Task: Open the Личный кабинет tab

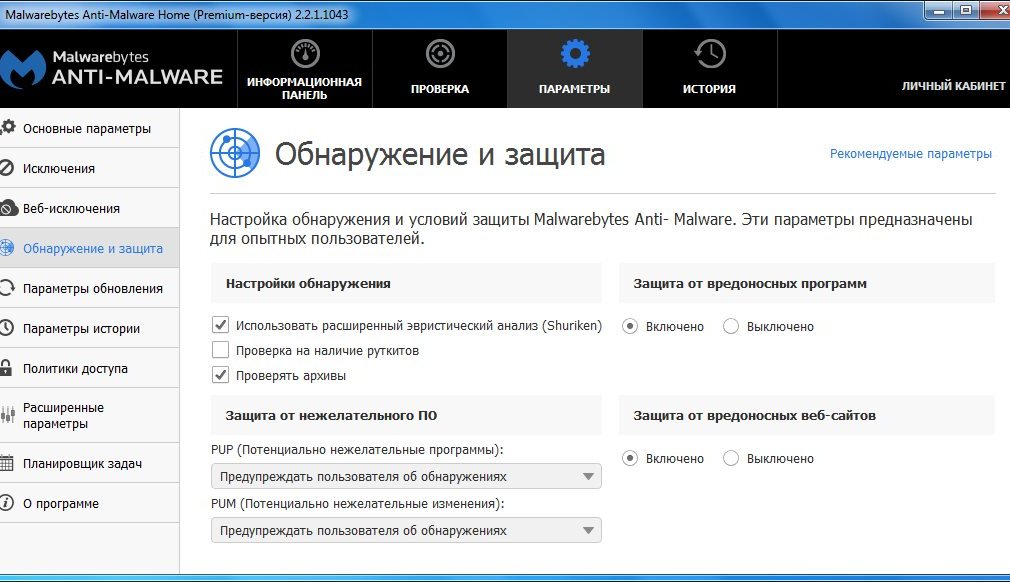Action: (953, 86)
